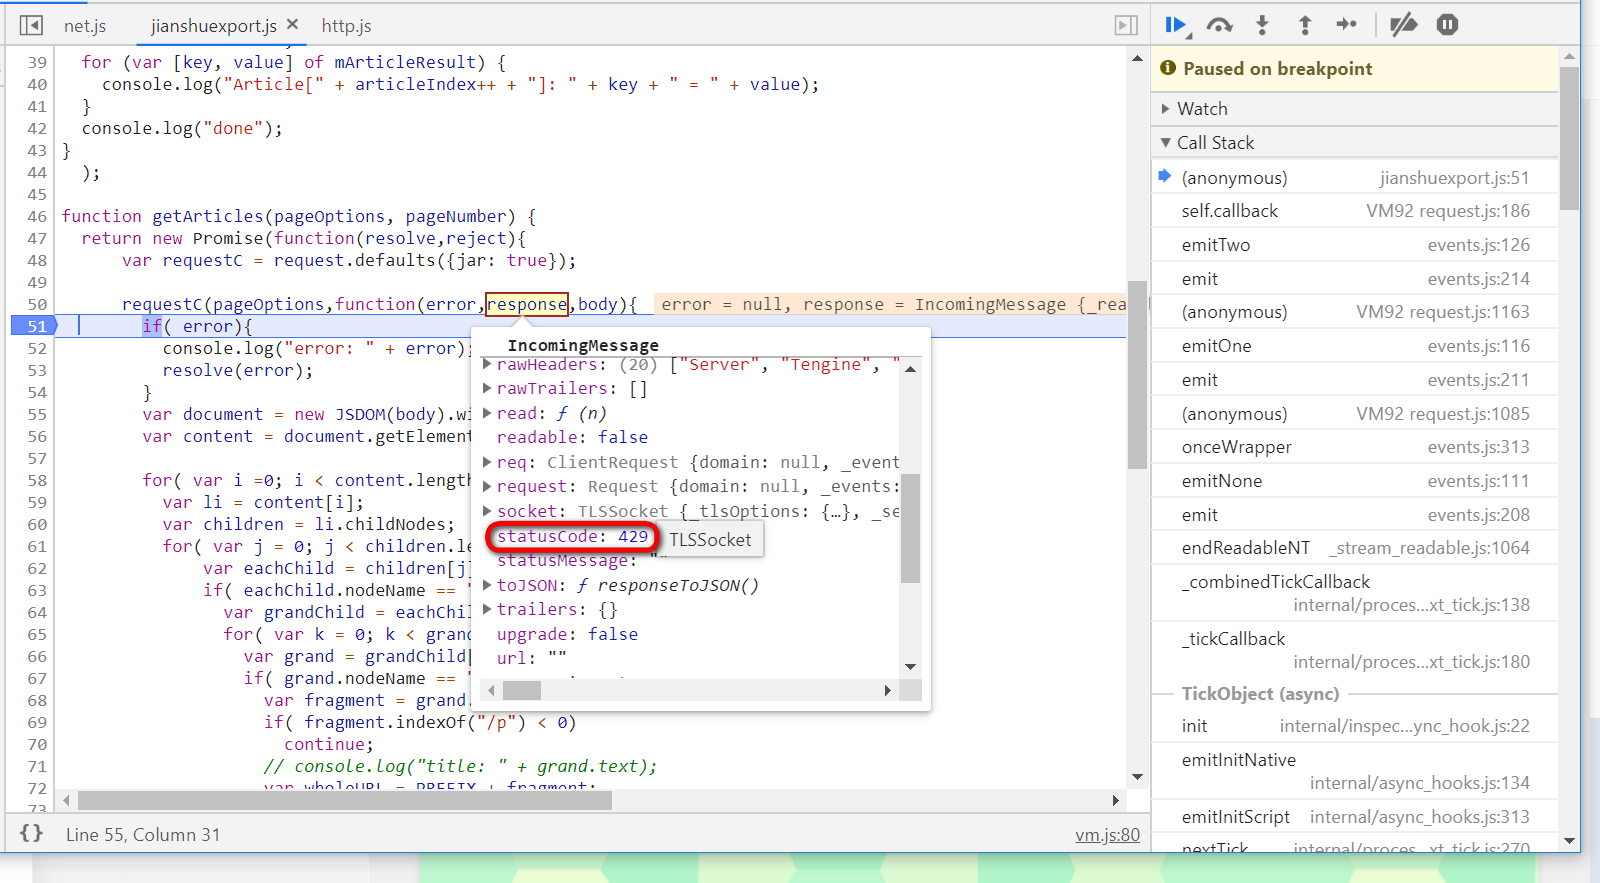Click the Step button in debugger toolbar
The width and height of the screenshot is (1600, 883).
(x=1347, y=25)
